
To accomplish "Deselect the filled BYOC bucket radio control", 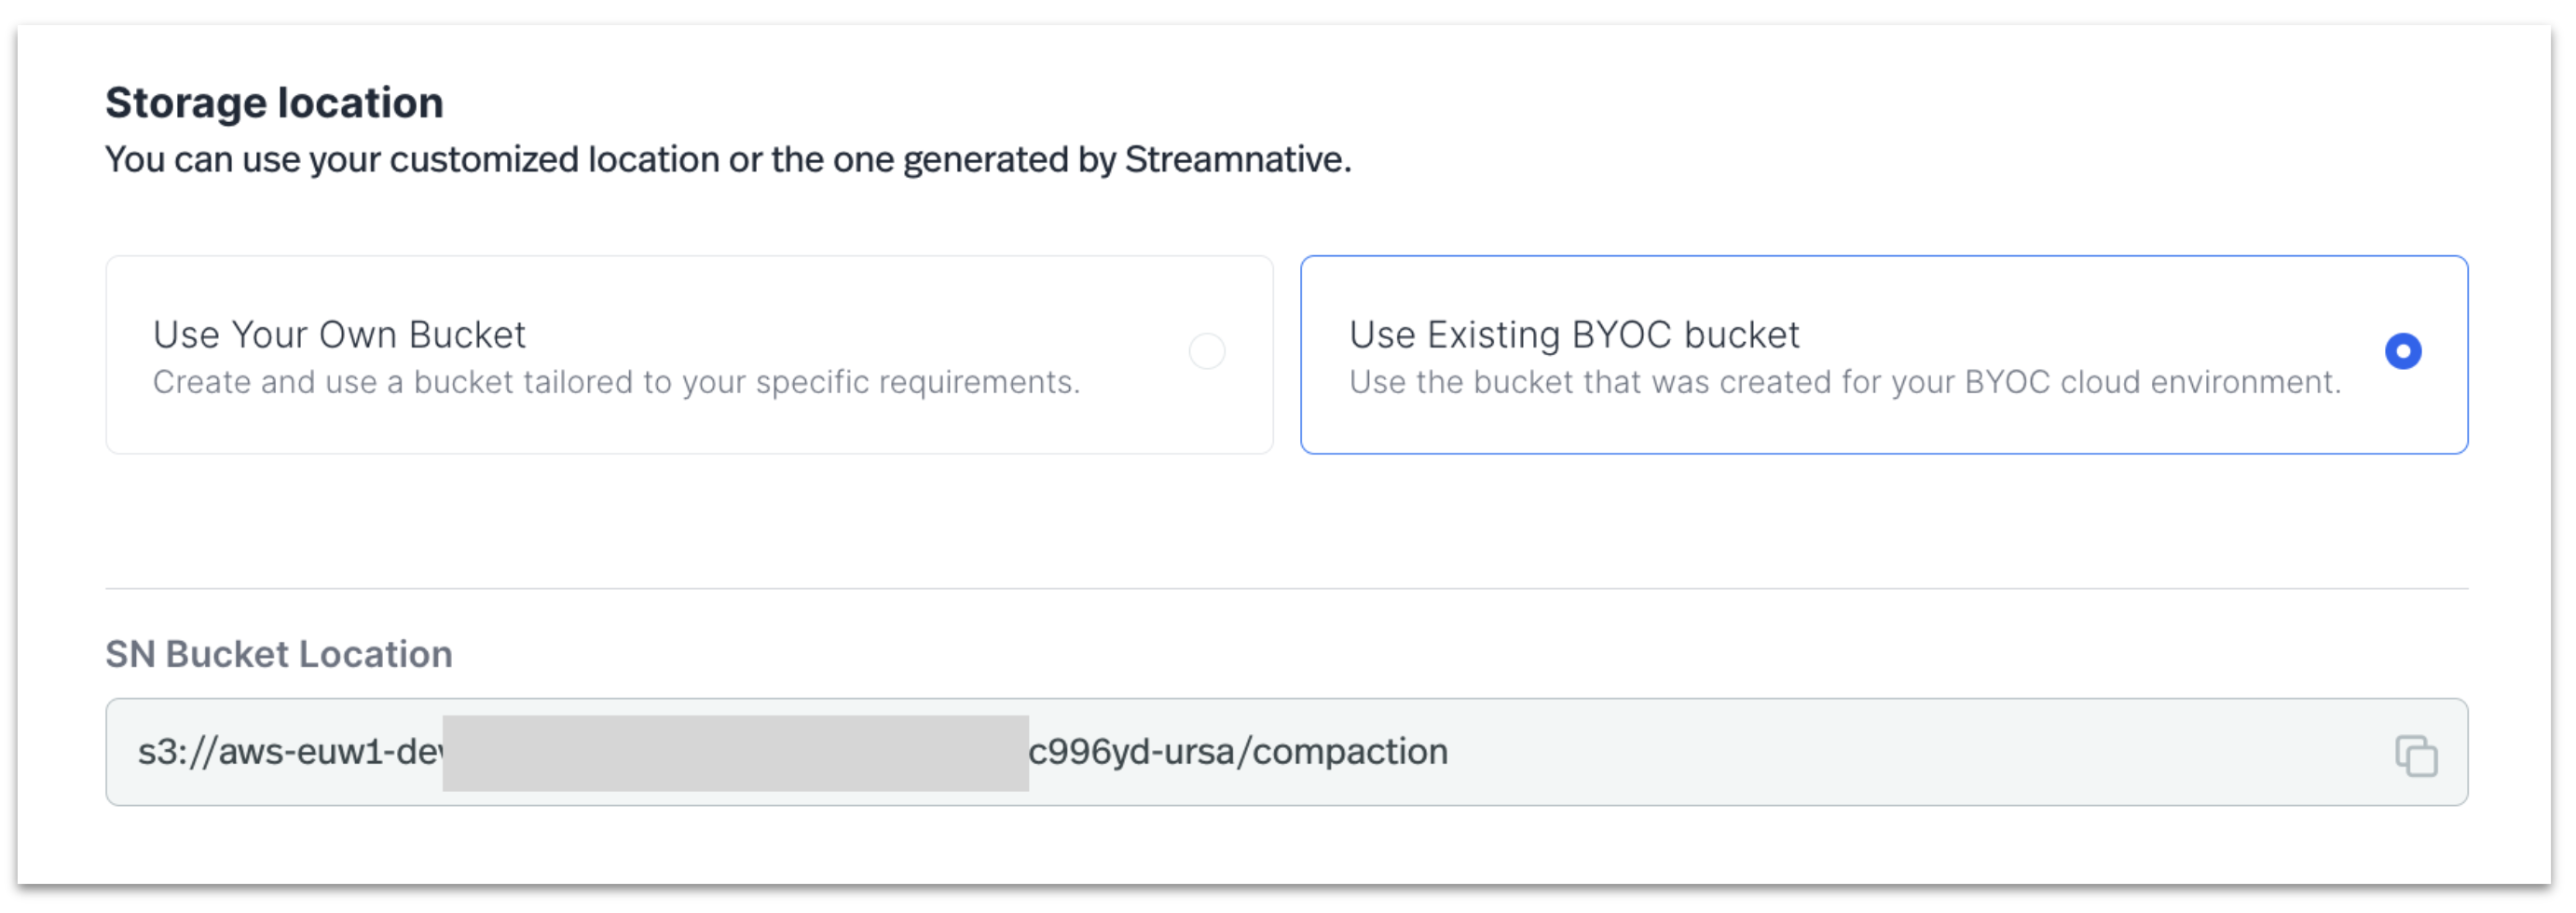I will [x=2404, y=351].
